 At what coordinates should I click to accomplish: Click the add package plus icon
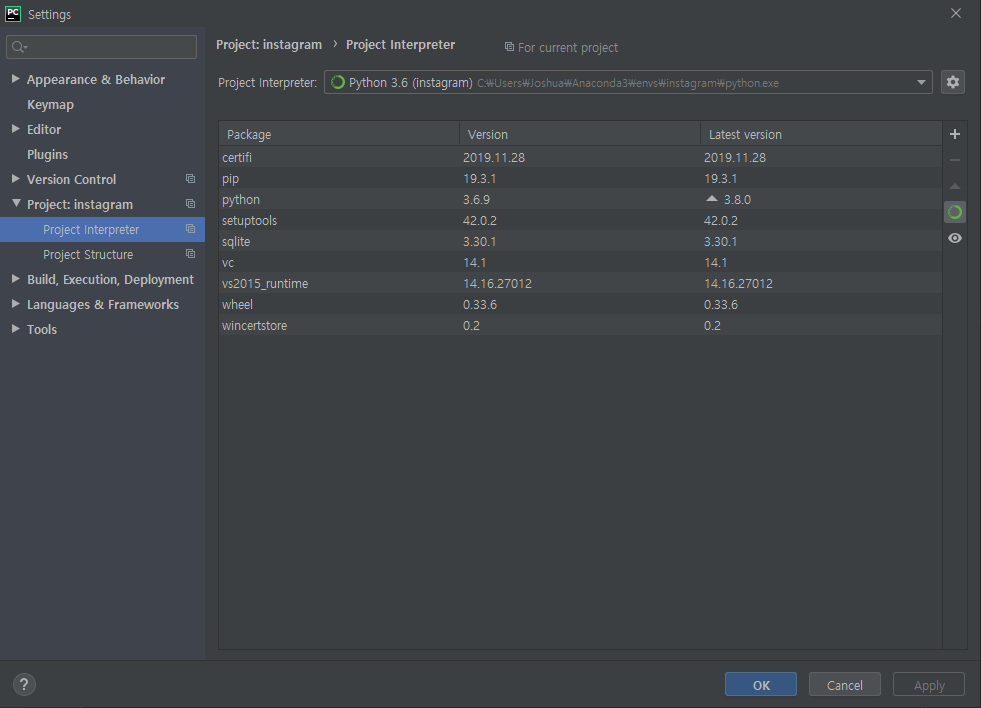pos(955,134)
